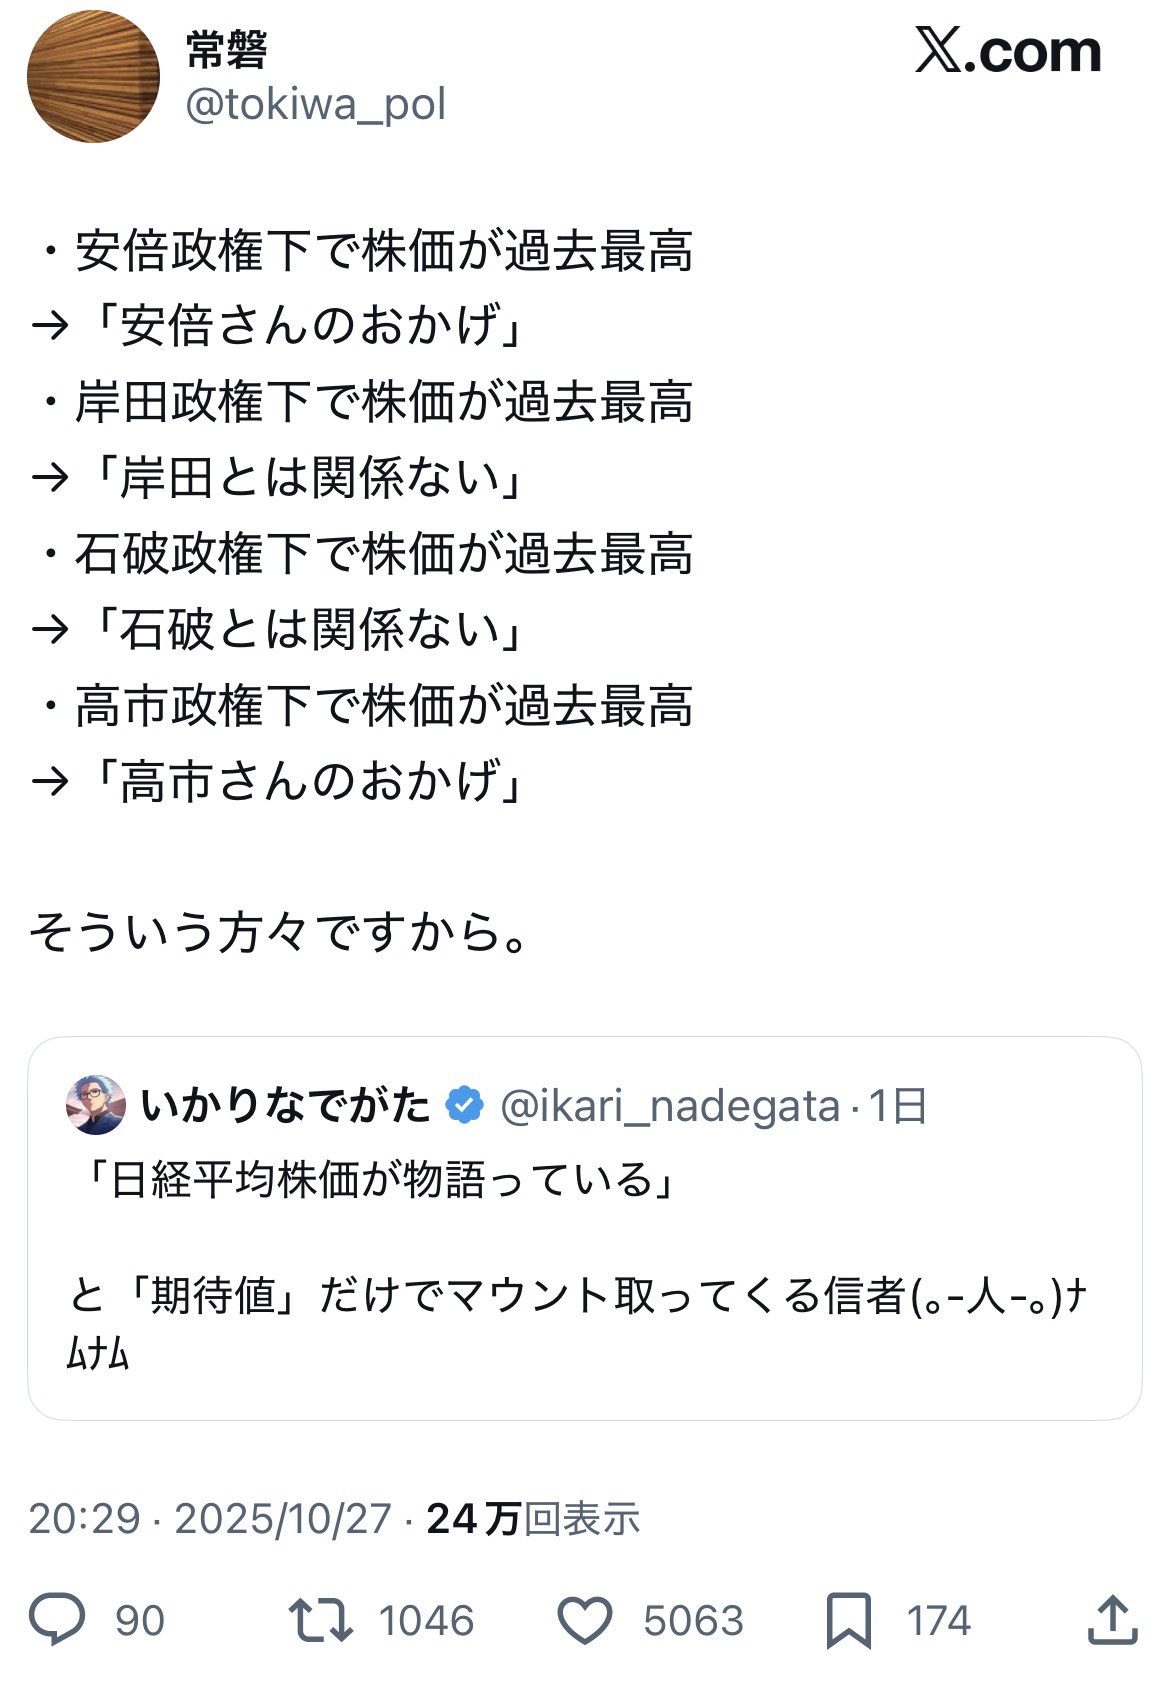This screenshot has height=1689, width=1170.
Task: Click the 20:29 · 2025/10/27 timestamp
Action: click(x=209, y=1518)
